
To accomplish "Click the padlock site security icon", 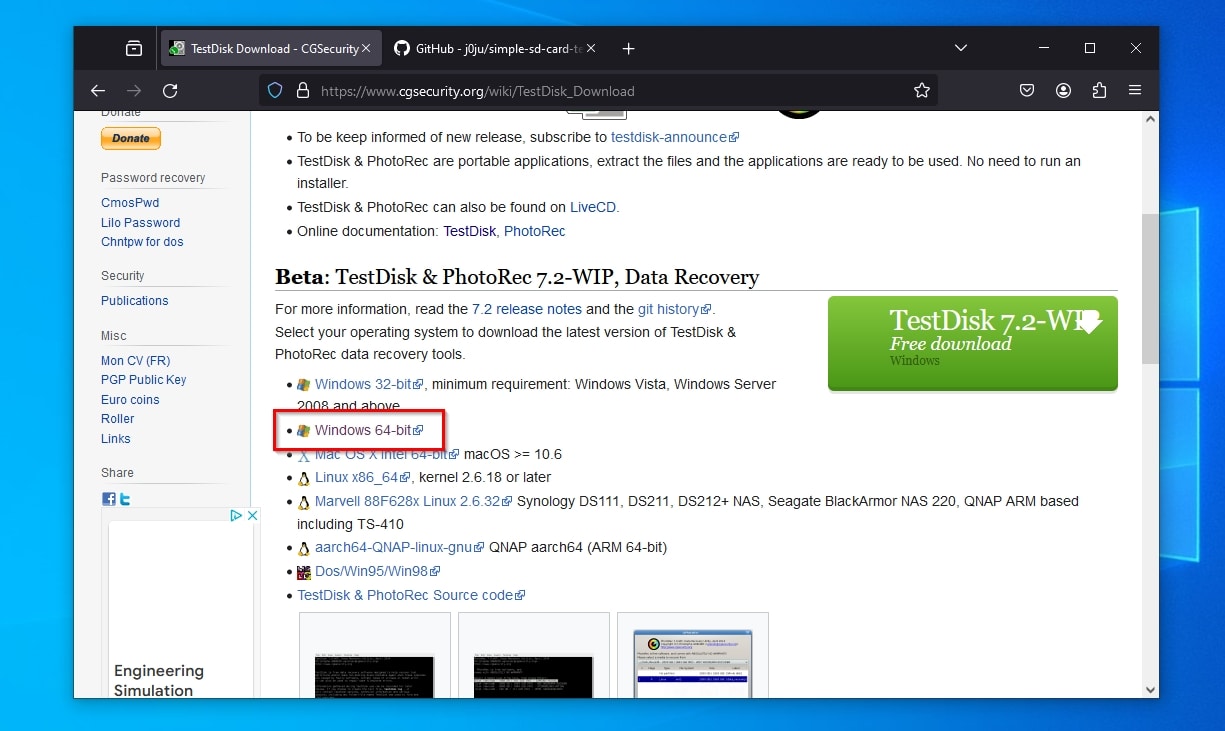I will click(303, 91).
